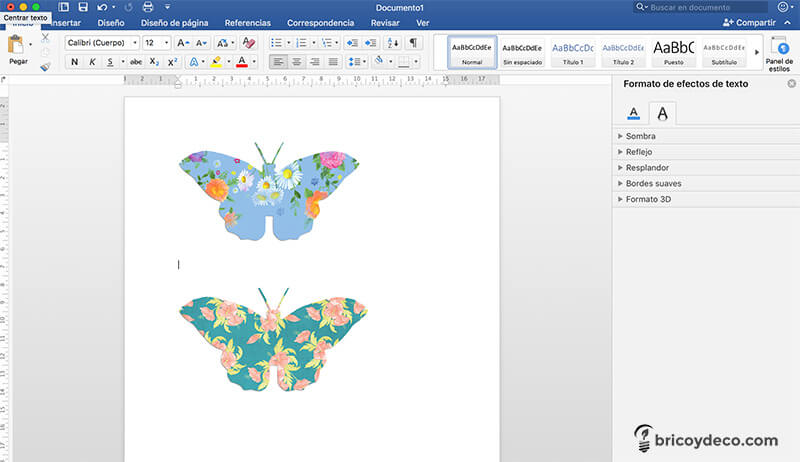
Task: Select the format painter brush icon
Action: point(45,67)
